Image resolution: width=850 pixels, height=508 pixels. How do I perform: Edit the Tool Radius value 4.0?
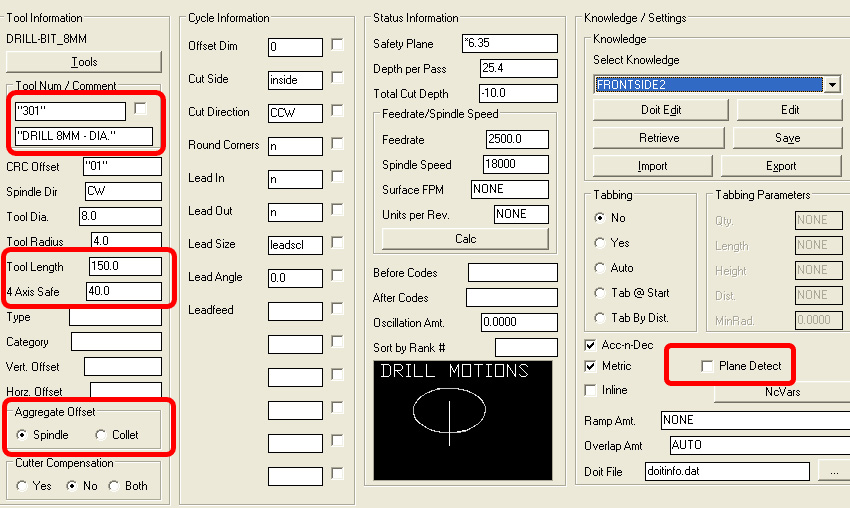[x=126, y=240]
